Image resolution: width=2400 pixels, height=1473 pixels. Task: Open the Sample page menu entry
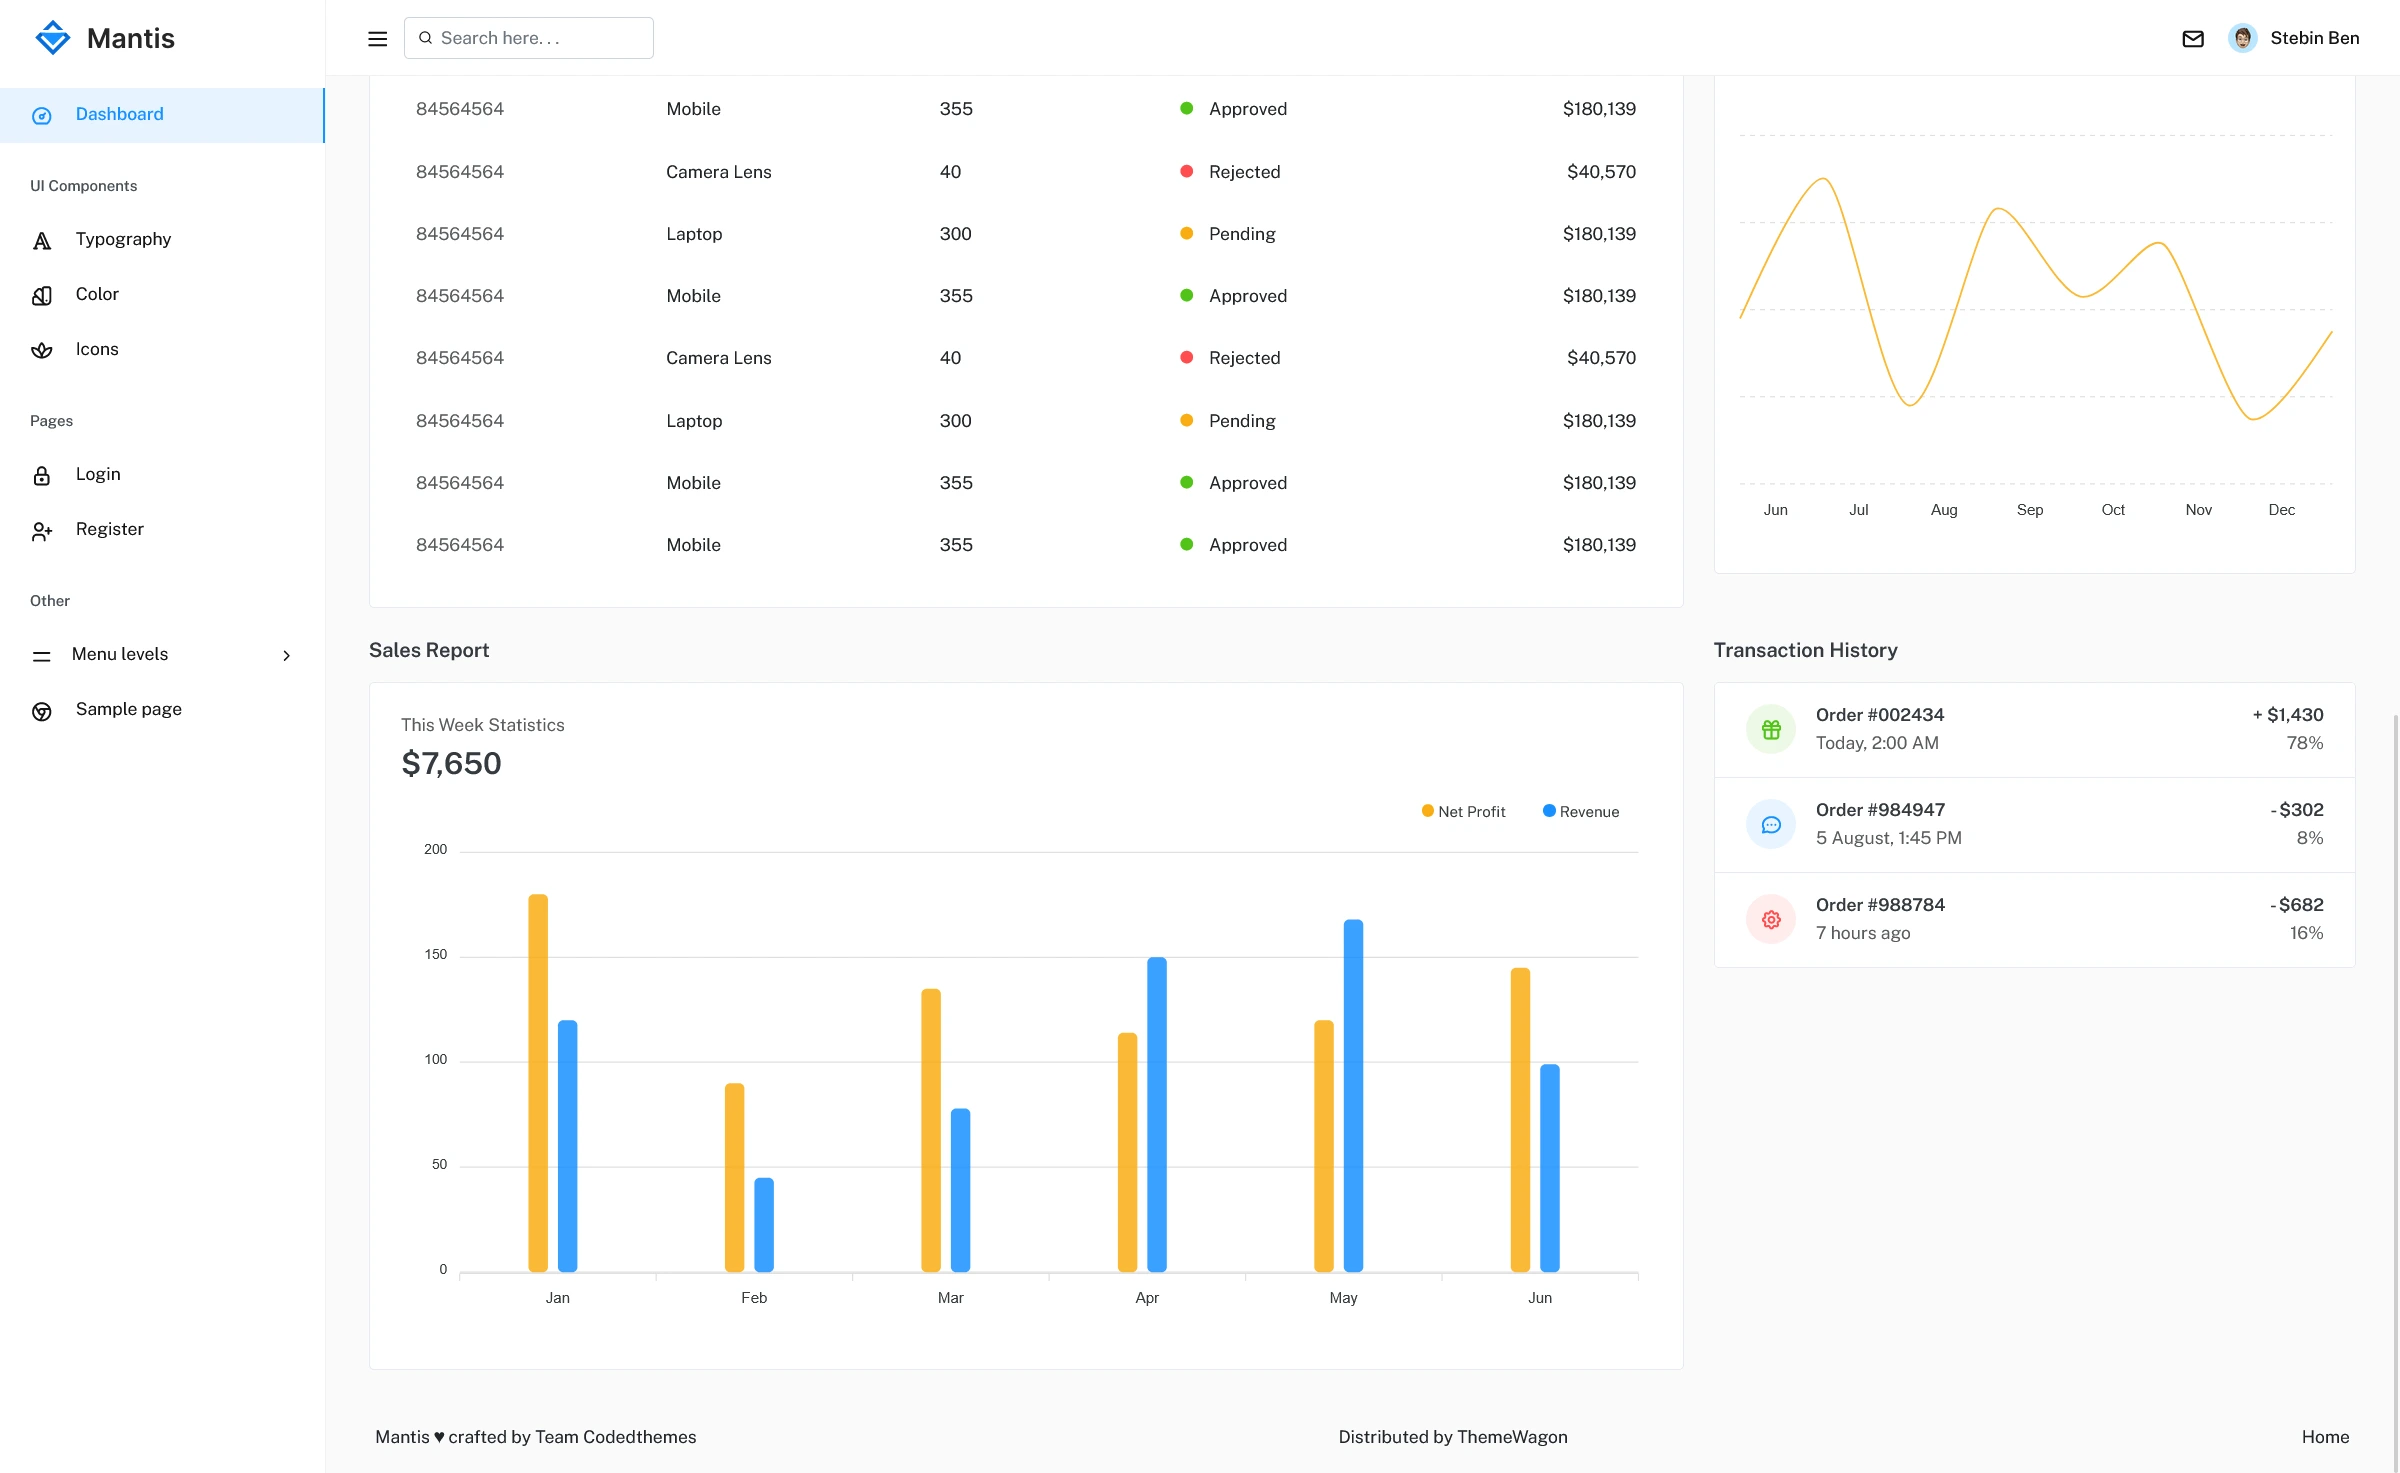[128, 709]
